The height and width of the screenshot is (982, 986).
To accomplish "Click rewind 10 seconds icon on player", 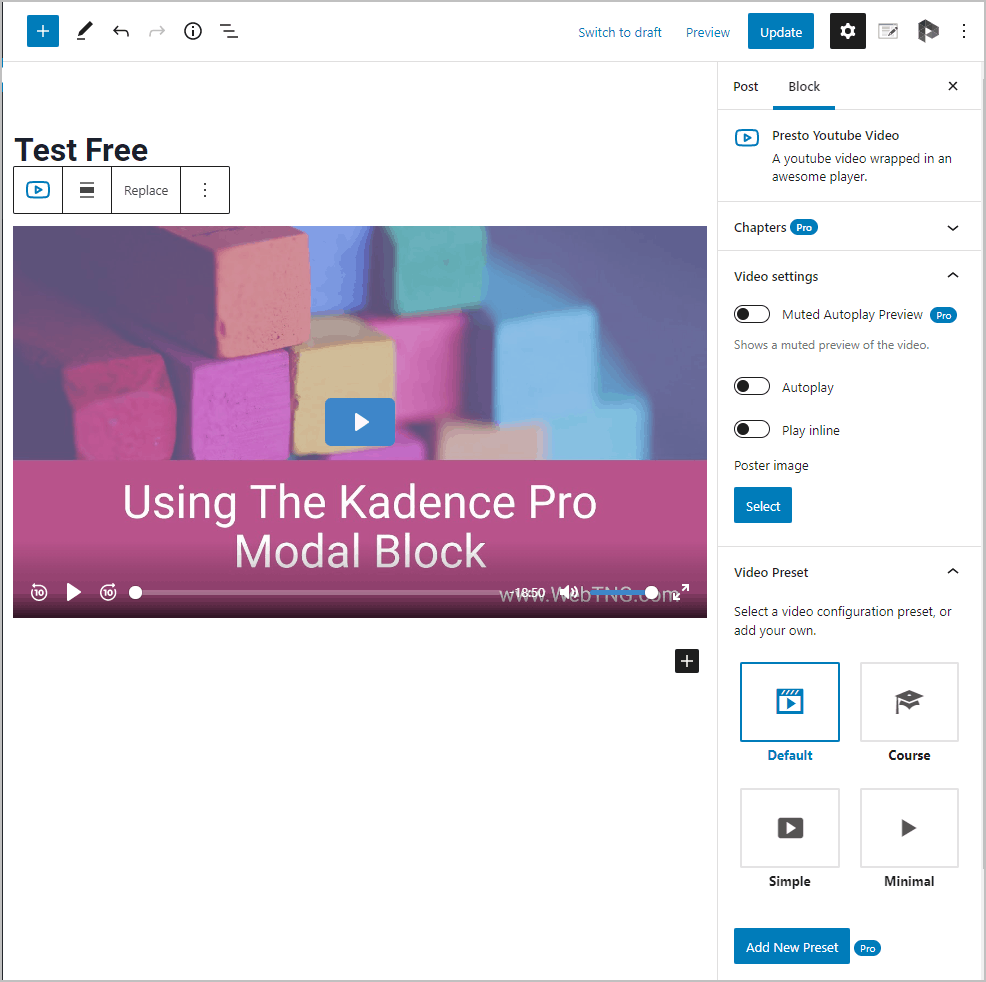I will (39, 592).
